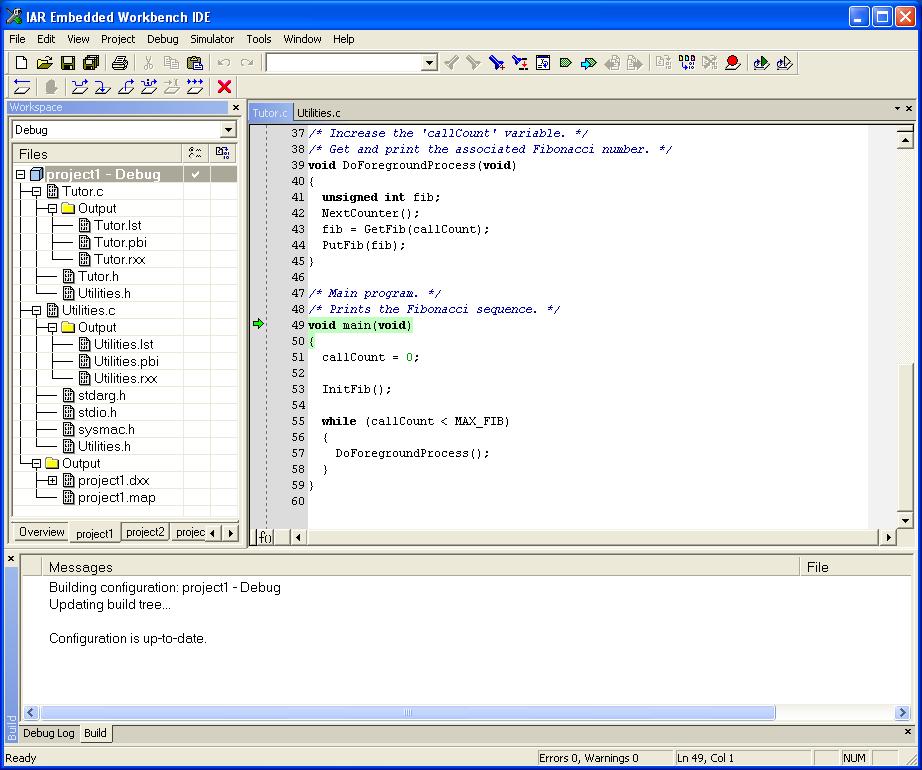922x770 pixels.
Task: Collapse the Output folder above Tutor.lst
Action: point(52,209)
